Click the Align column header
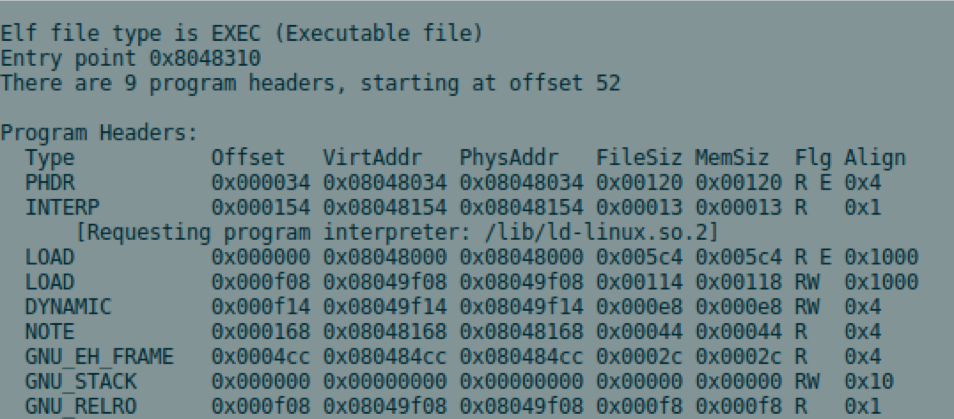This screenshot has width=954, height=419. point(875,158)
